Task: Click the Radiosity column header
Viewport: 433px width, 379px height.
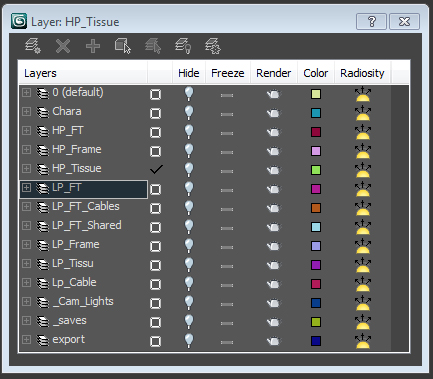Action: click(x=362, y=73)
